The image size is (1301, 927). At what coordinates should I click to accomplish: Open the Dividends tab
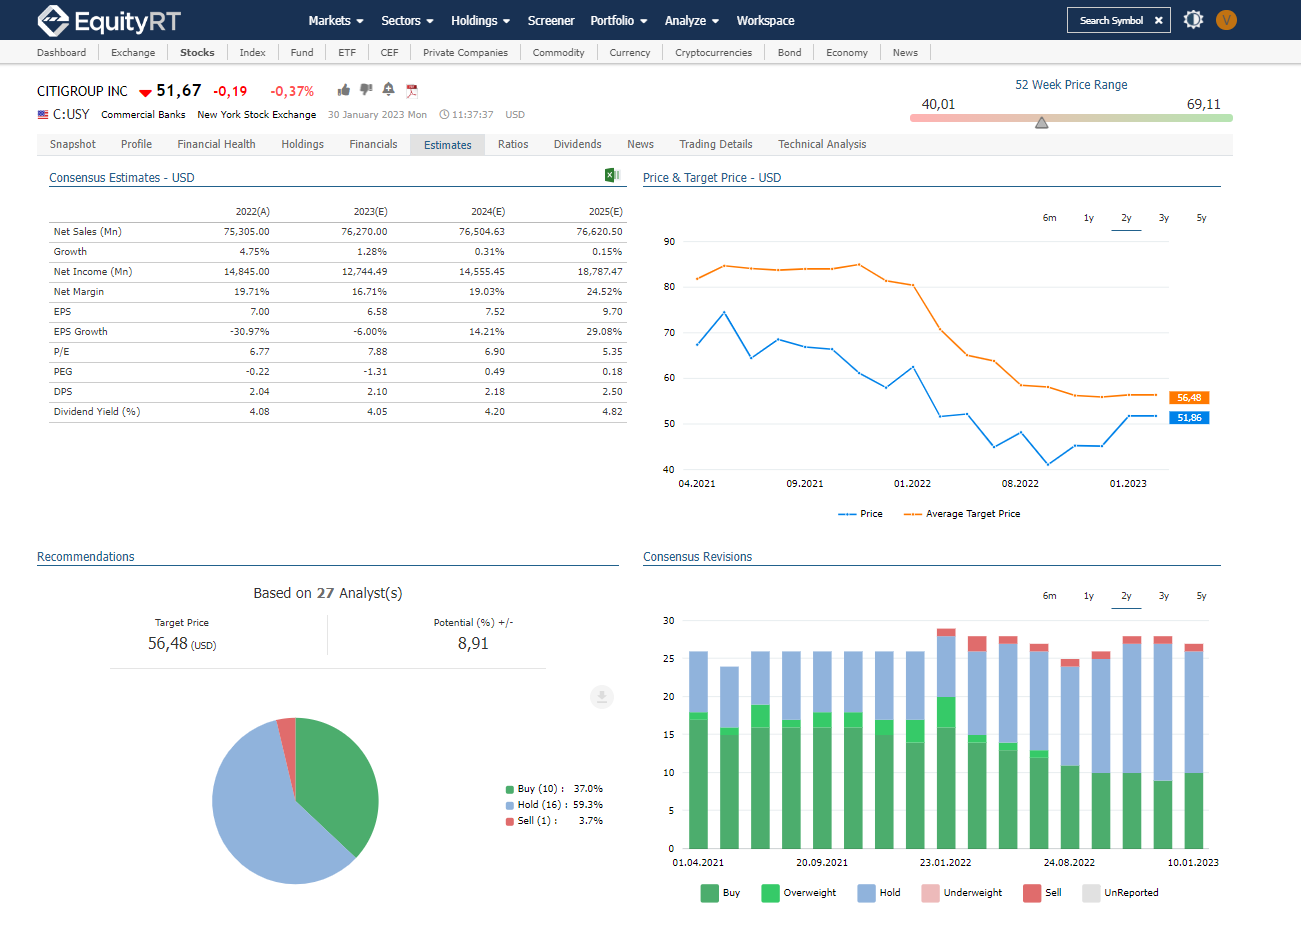click(578, 144)
